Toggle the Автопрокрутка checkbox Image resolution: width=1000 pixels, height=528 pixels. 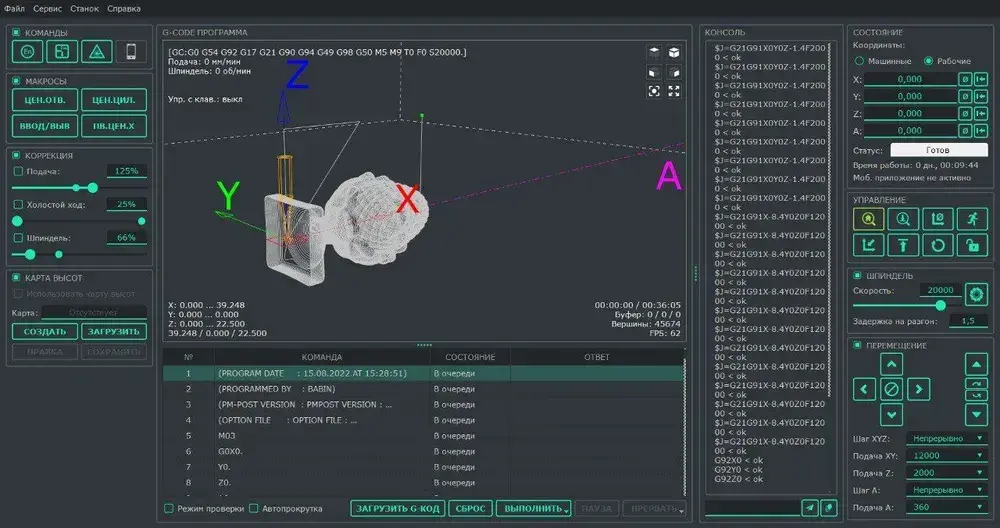pyautogui.click(x=254, y=508)
